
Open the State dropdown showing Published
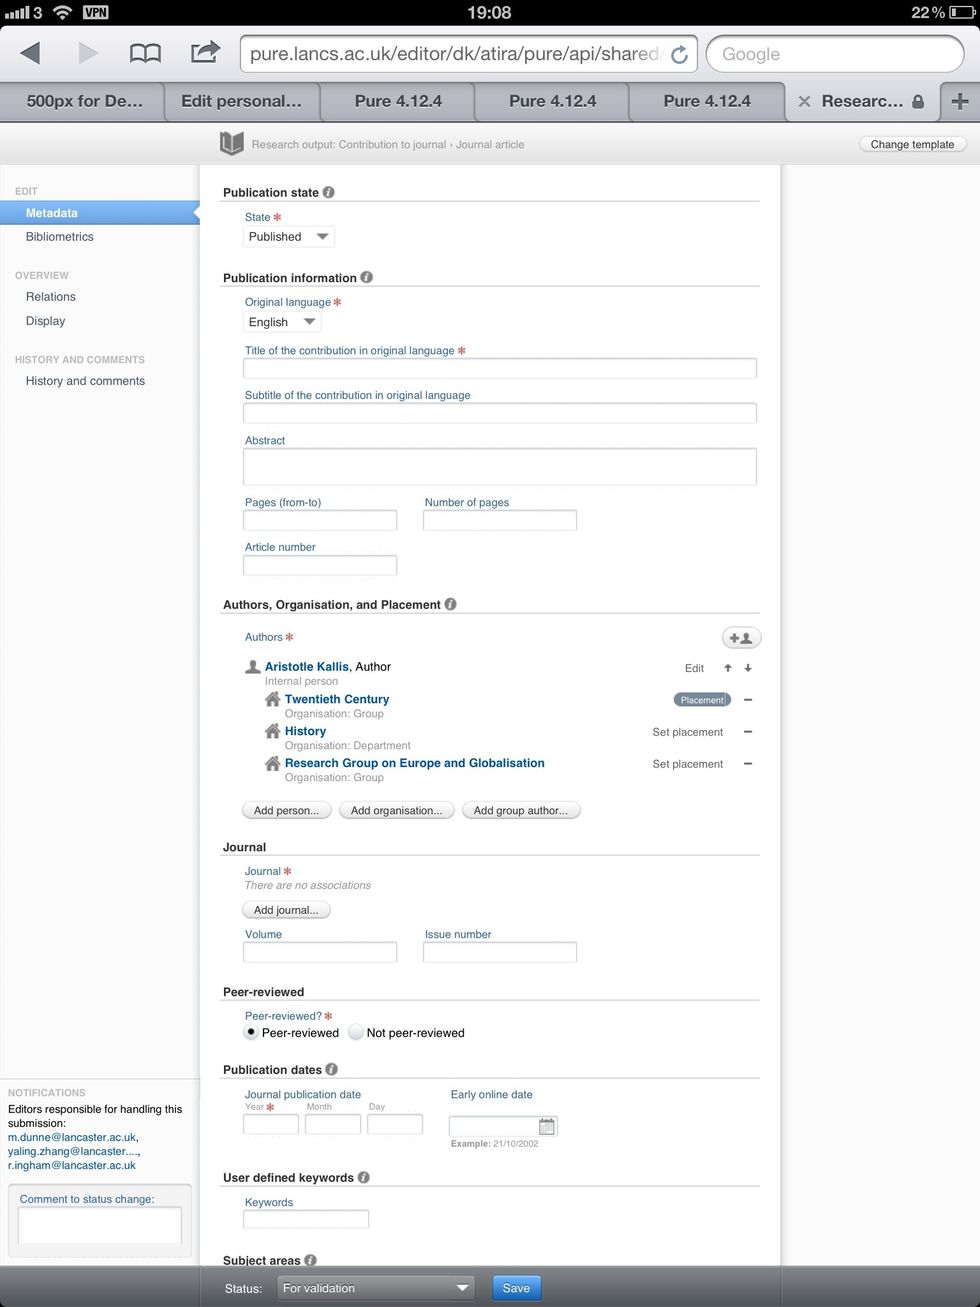point(288,237)
